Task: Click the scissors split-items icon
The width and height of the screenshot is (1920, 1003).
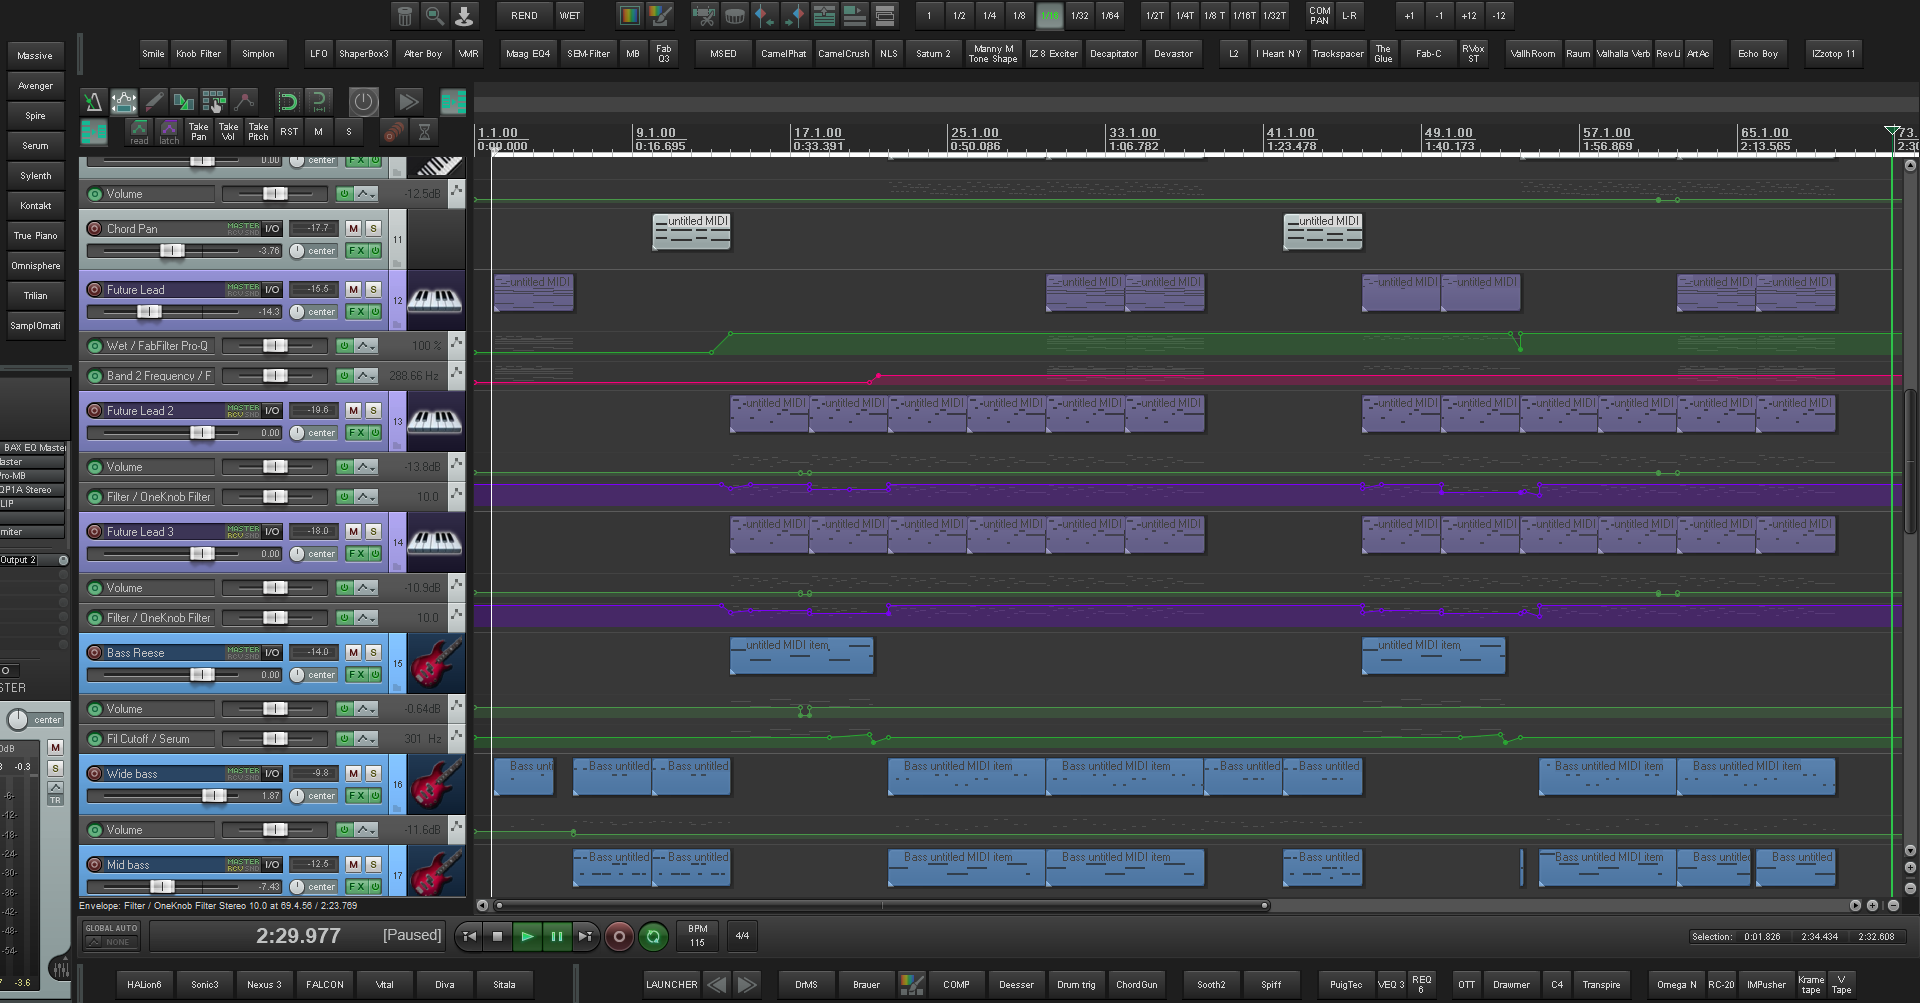Action: coord(704,15)
